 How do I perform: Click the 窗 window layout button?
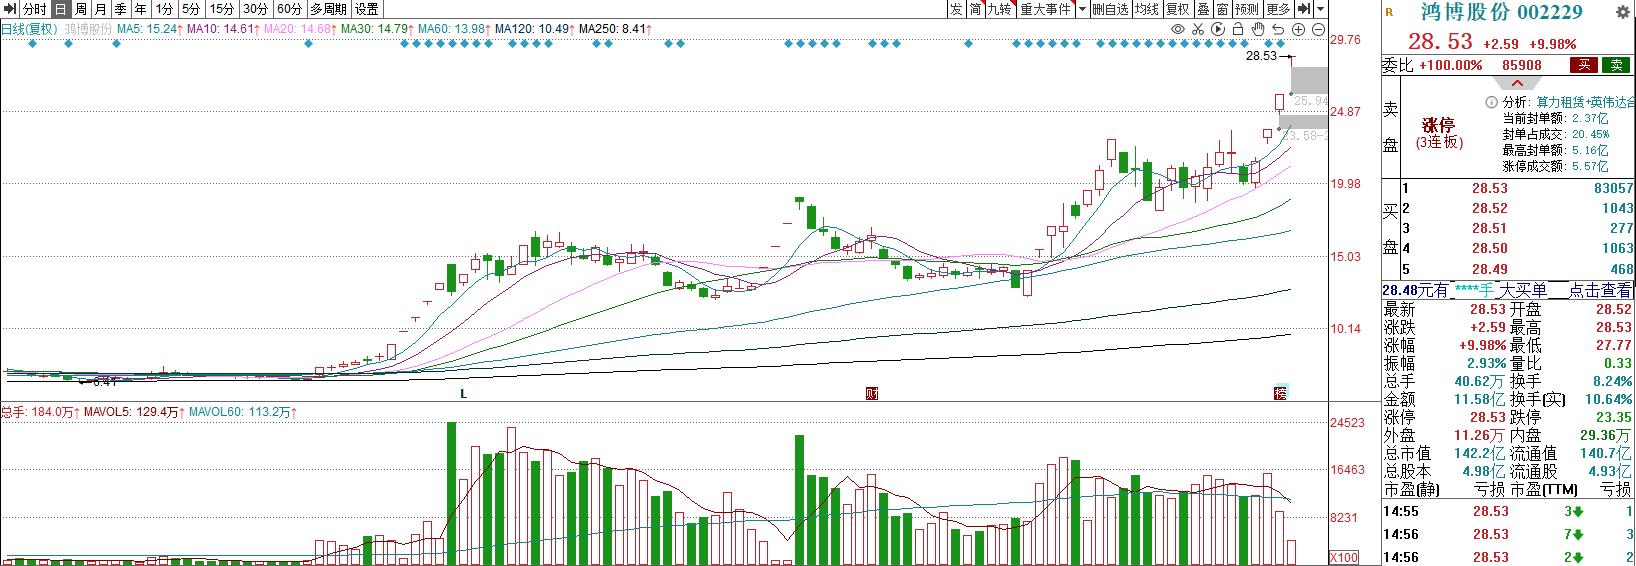pos(1222,9)
